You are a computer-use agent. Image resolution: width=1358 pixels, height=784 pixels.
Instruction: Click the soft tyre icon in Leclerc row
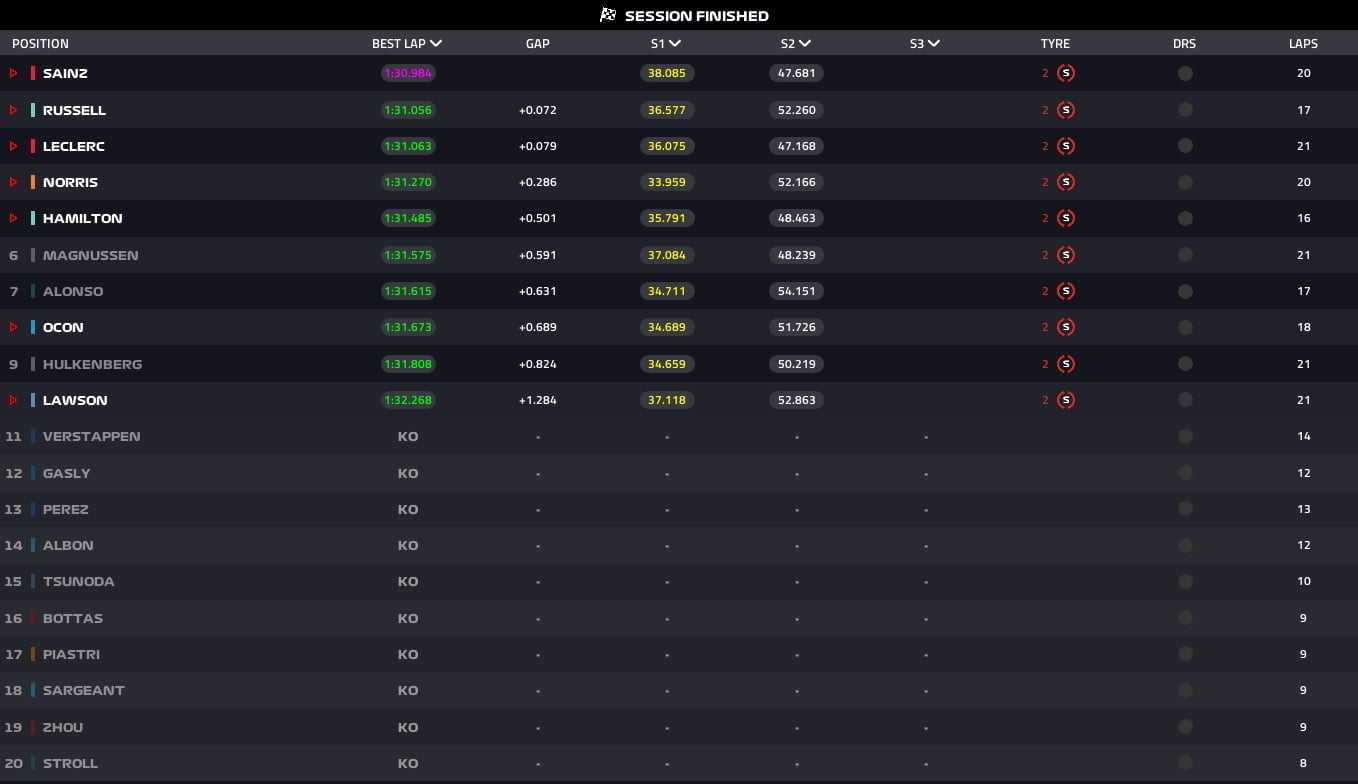1066,146
